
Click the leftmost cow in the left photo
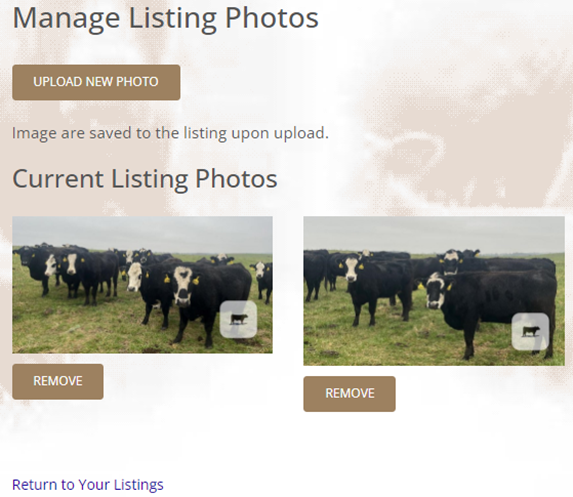click(x=33, y=267)
